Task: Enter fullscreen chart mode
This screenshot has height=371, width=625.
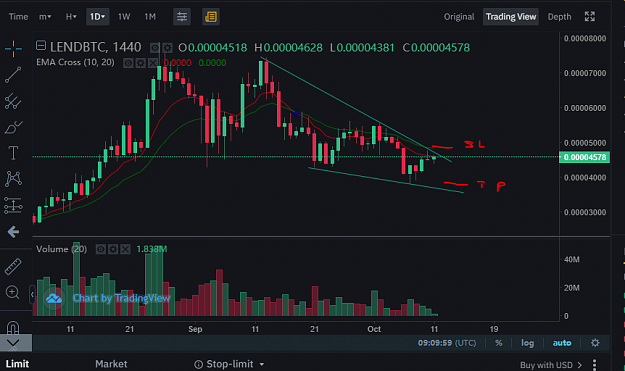Action: 590,17
